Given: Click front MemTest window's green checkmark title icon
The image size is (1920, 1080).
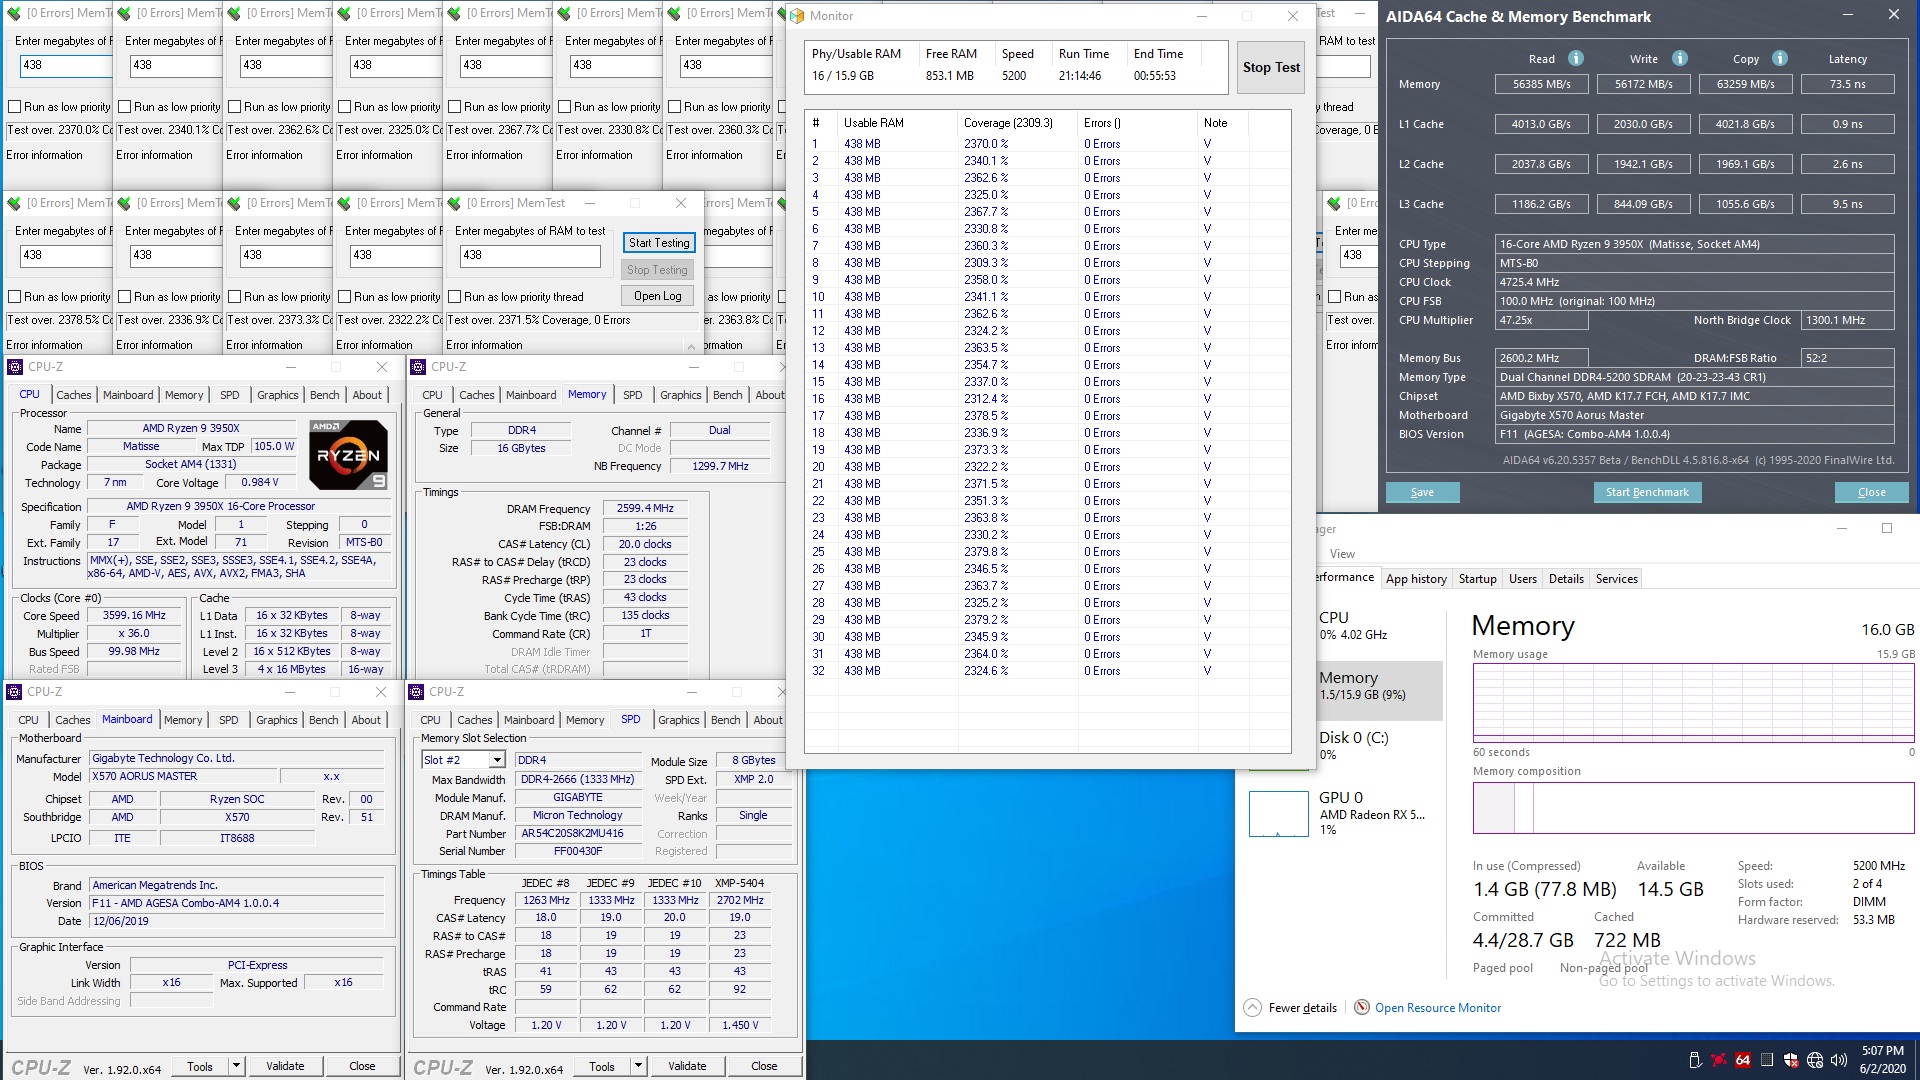Looking at the screenshot, I should pos(454,203).
